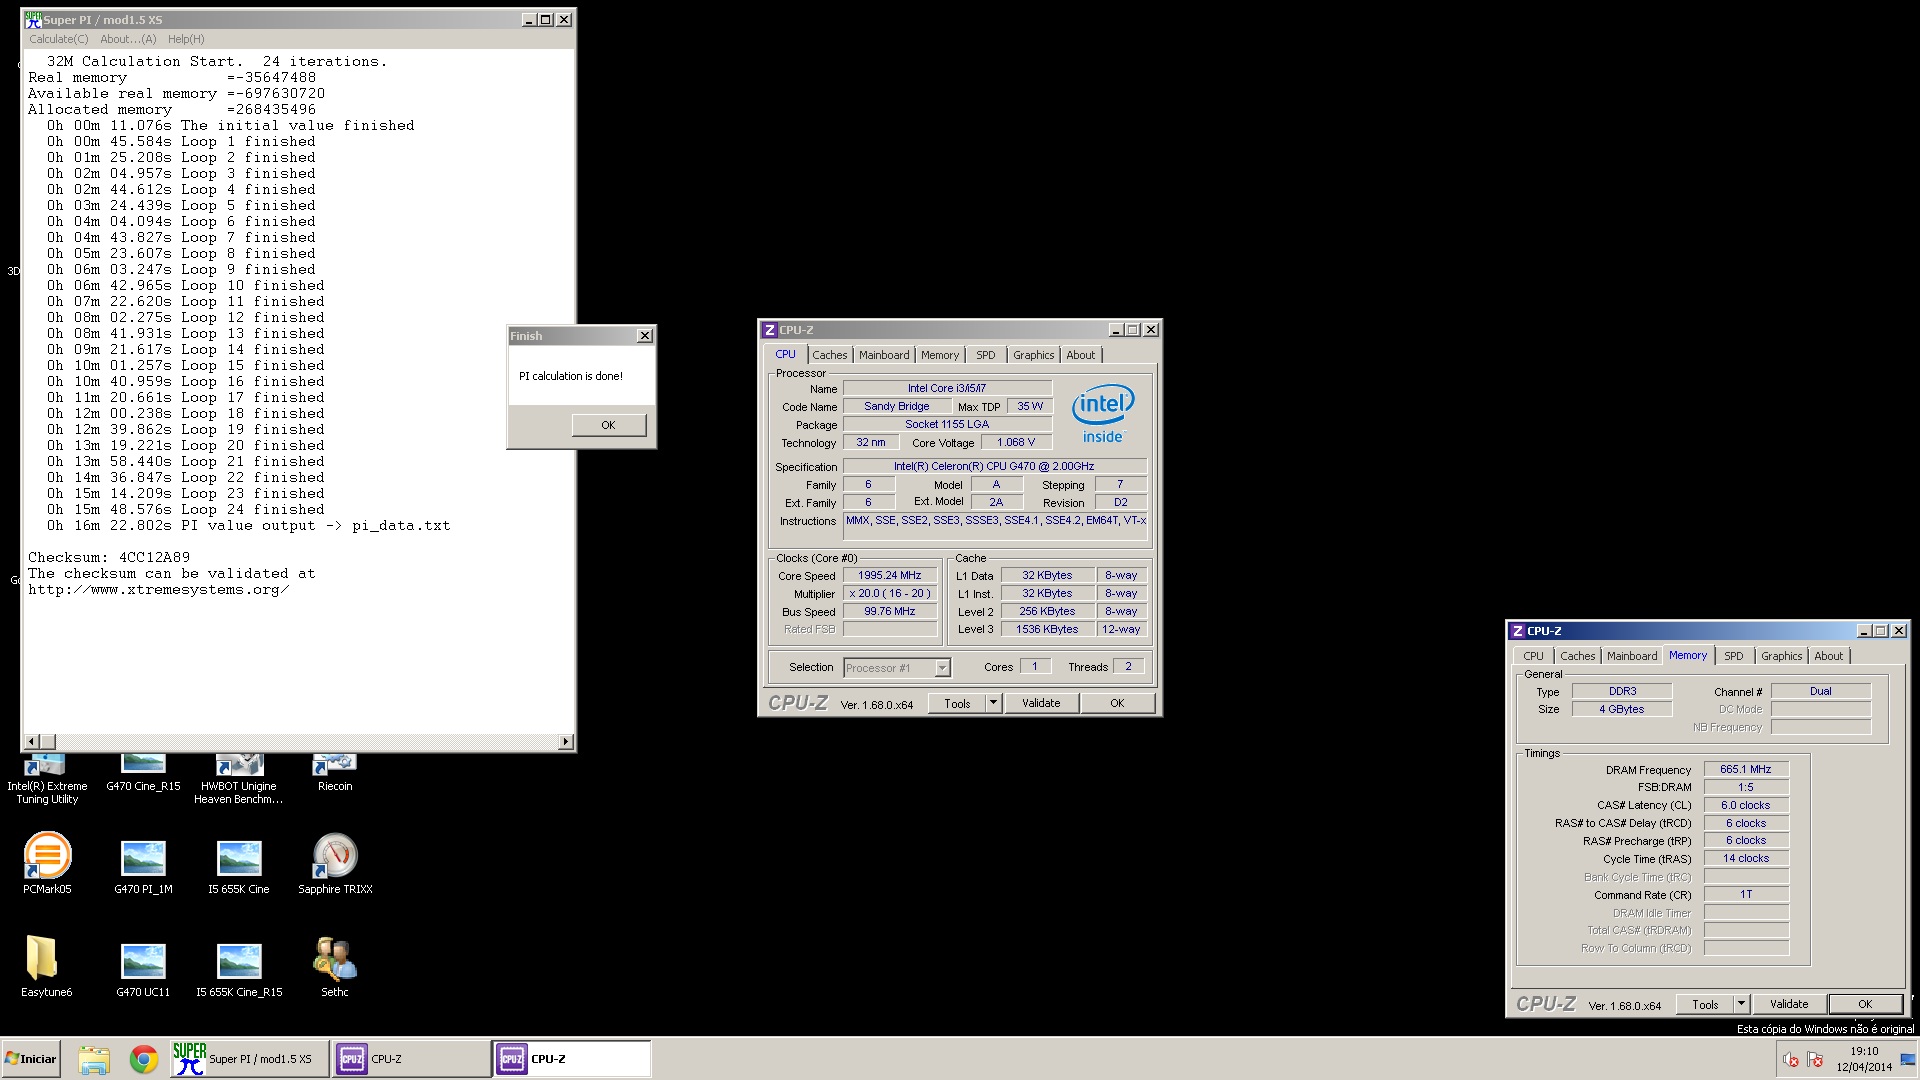
Task: Select SPD tab in right CPU-Z window
Action: coord(1734,656)
